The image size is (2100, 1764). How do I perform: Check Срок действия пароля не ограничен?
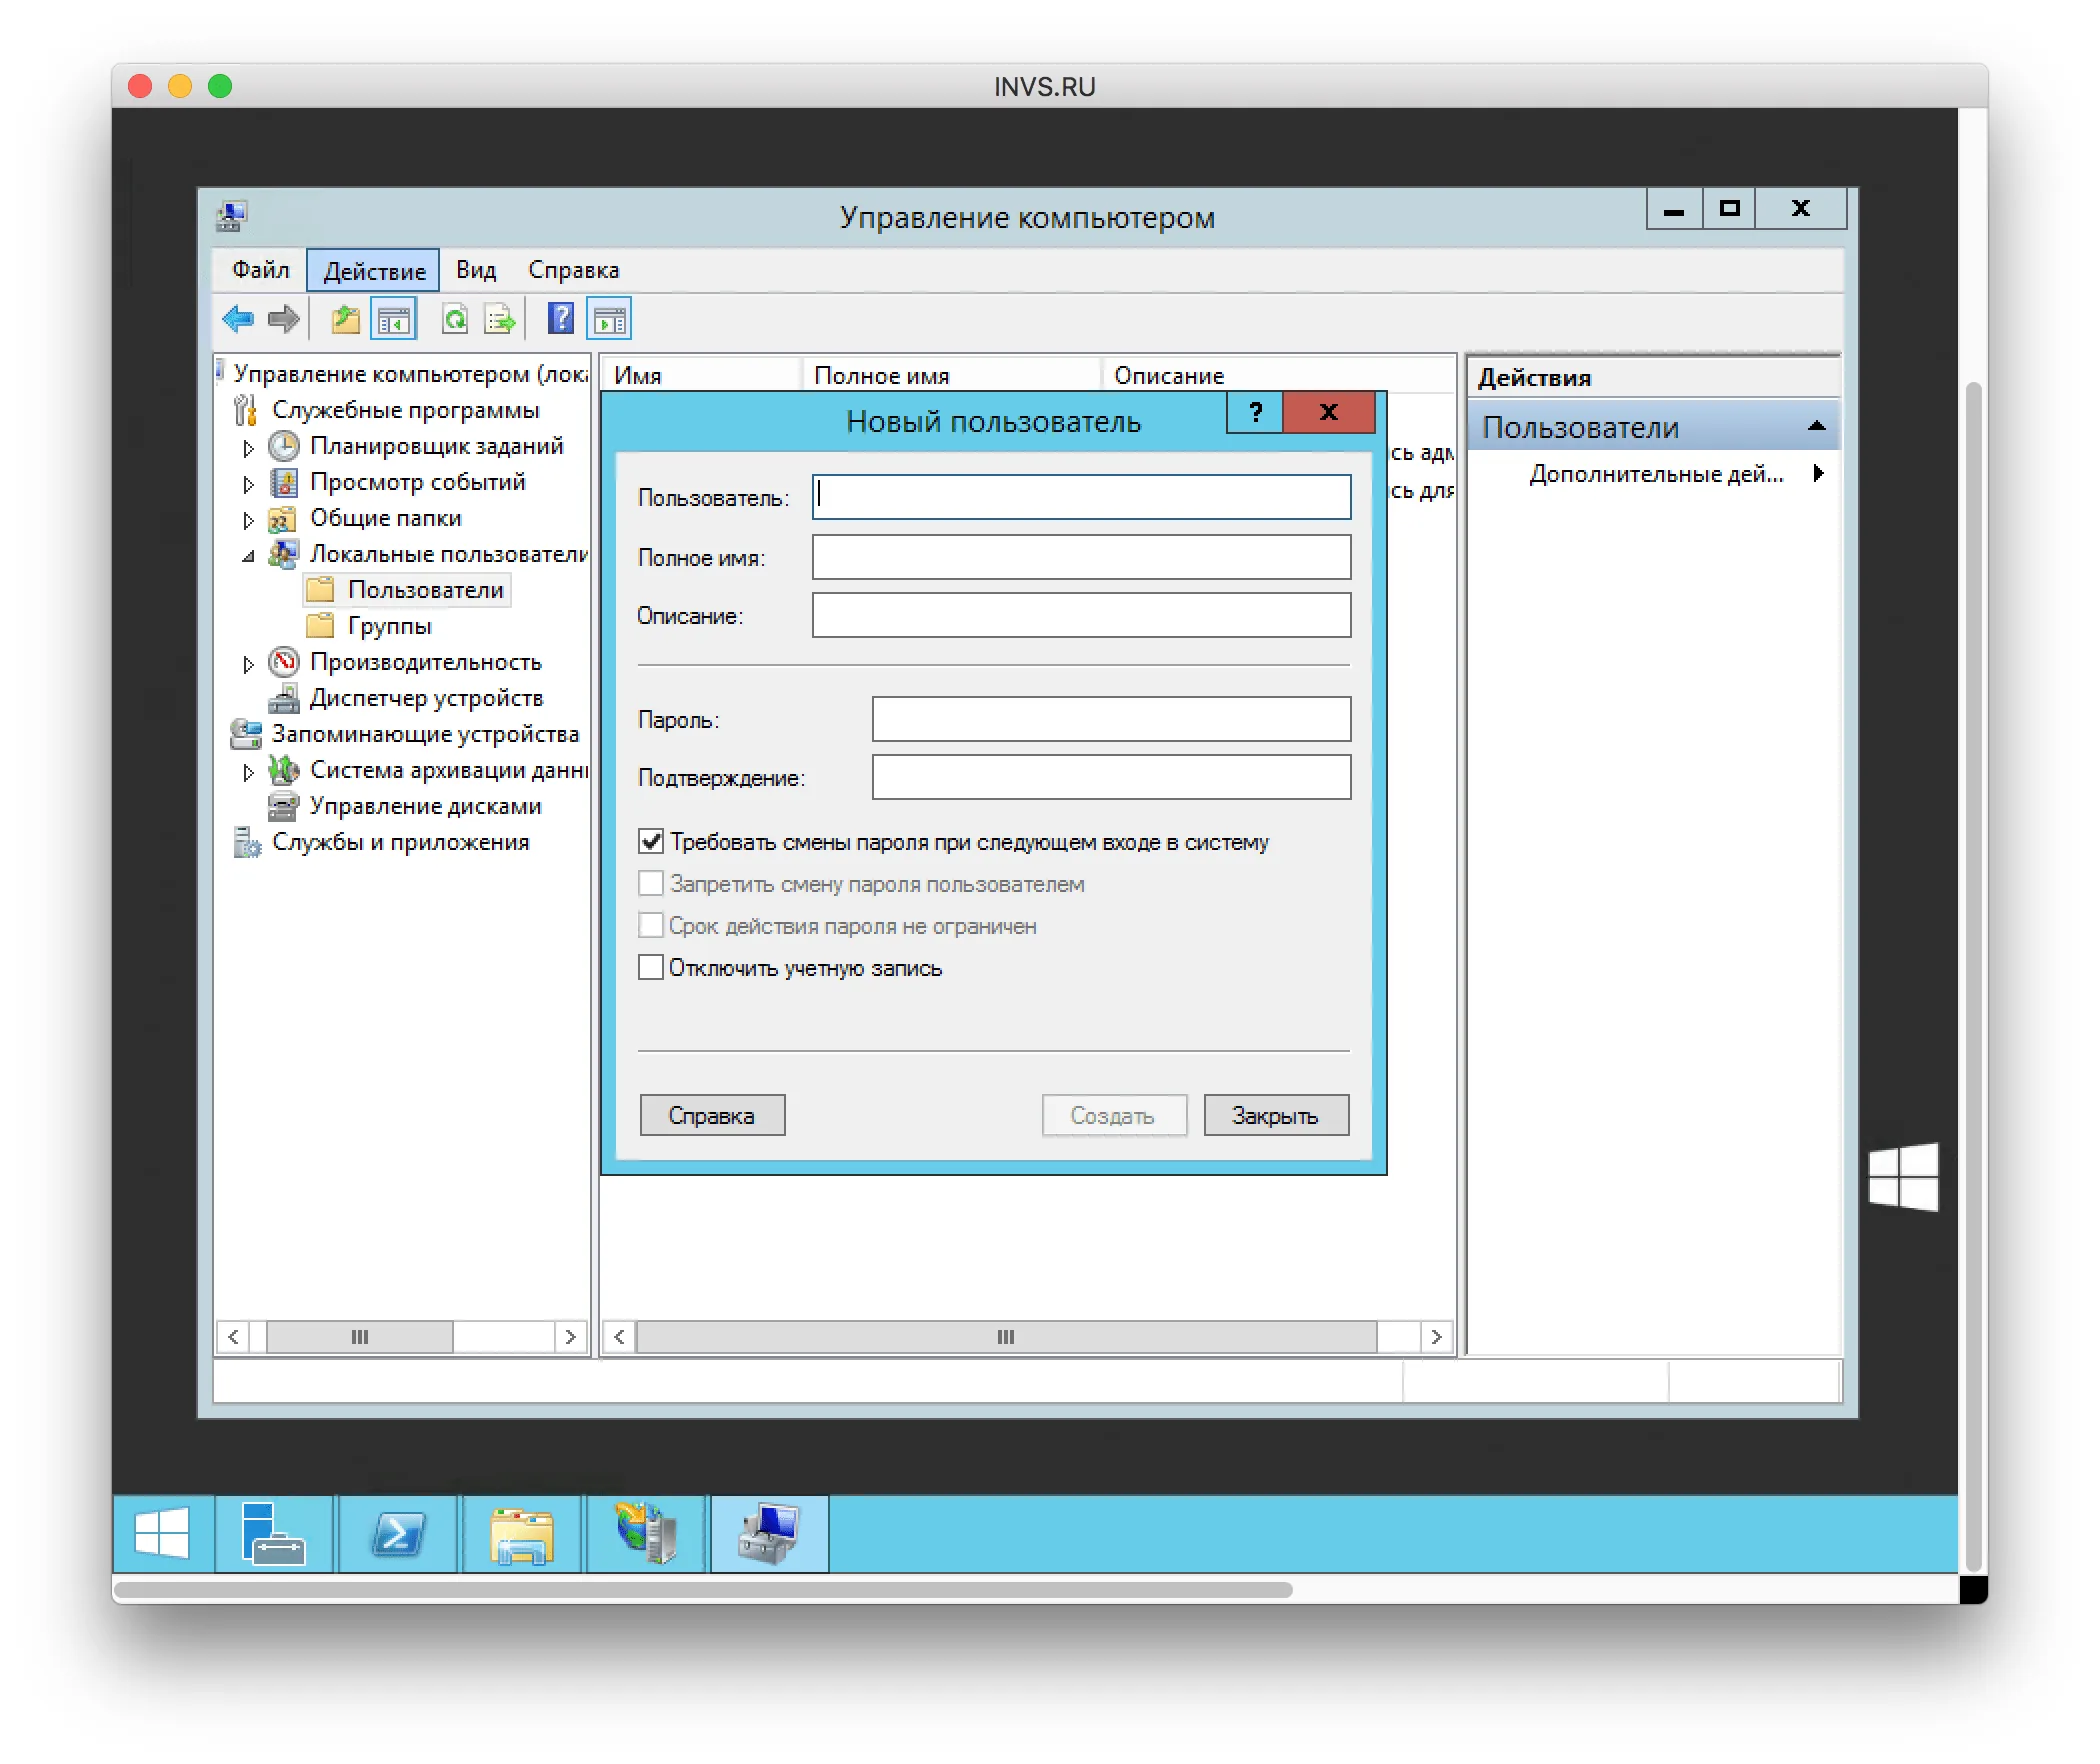651,925
